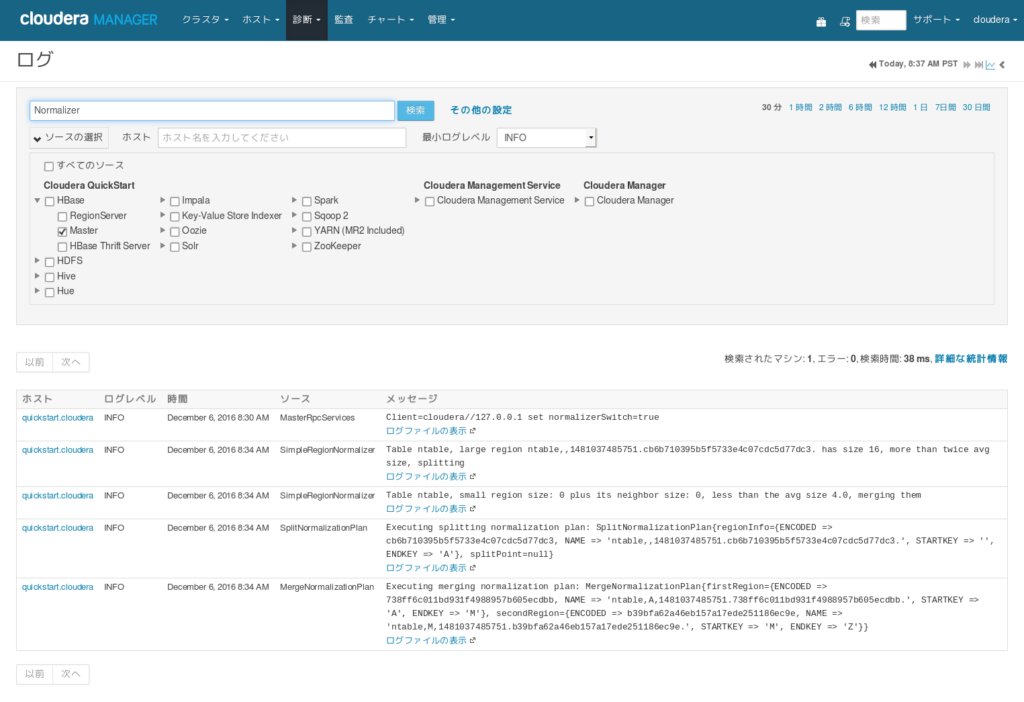
Task: Open the running commands scroll icon
Action: 844,22
